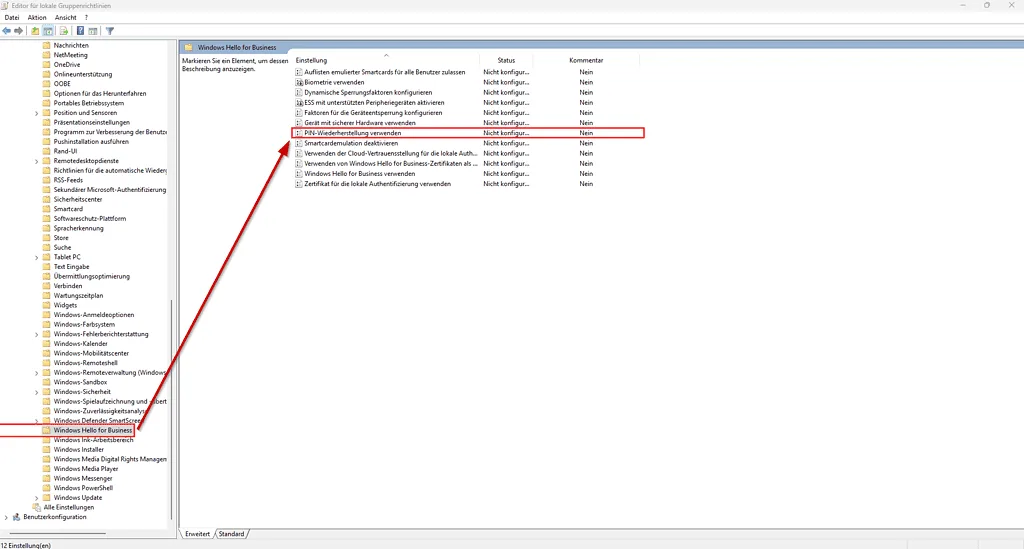The width and height of the screenshot is (1024, 549).
Task: Go up one level via folder-arrow icon
Action: pos(35,31)
